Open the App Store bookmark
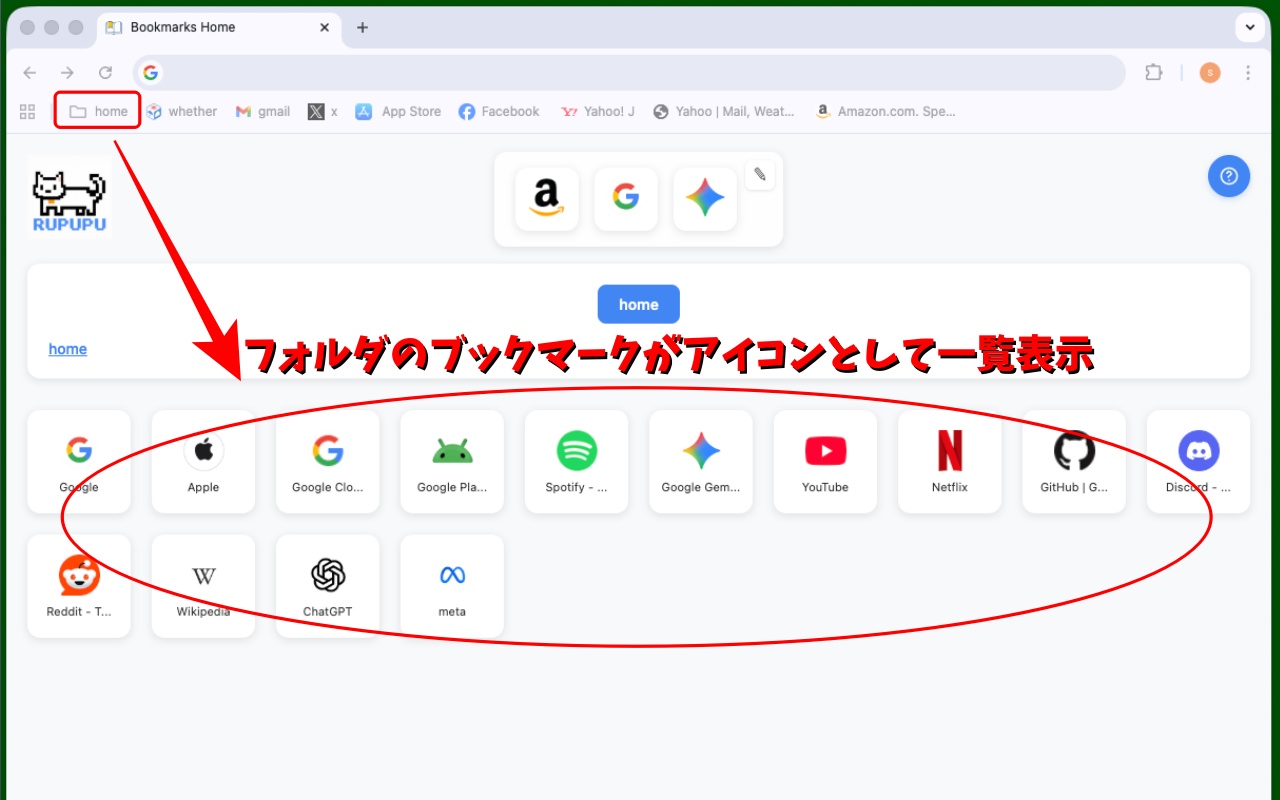 click(398, 111)
